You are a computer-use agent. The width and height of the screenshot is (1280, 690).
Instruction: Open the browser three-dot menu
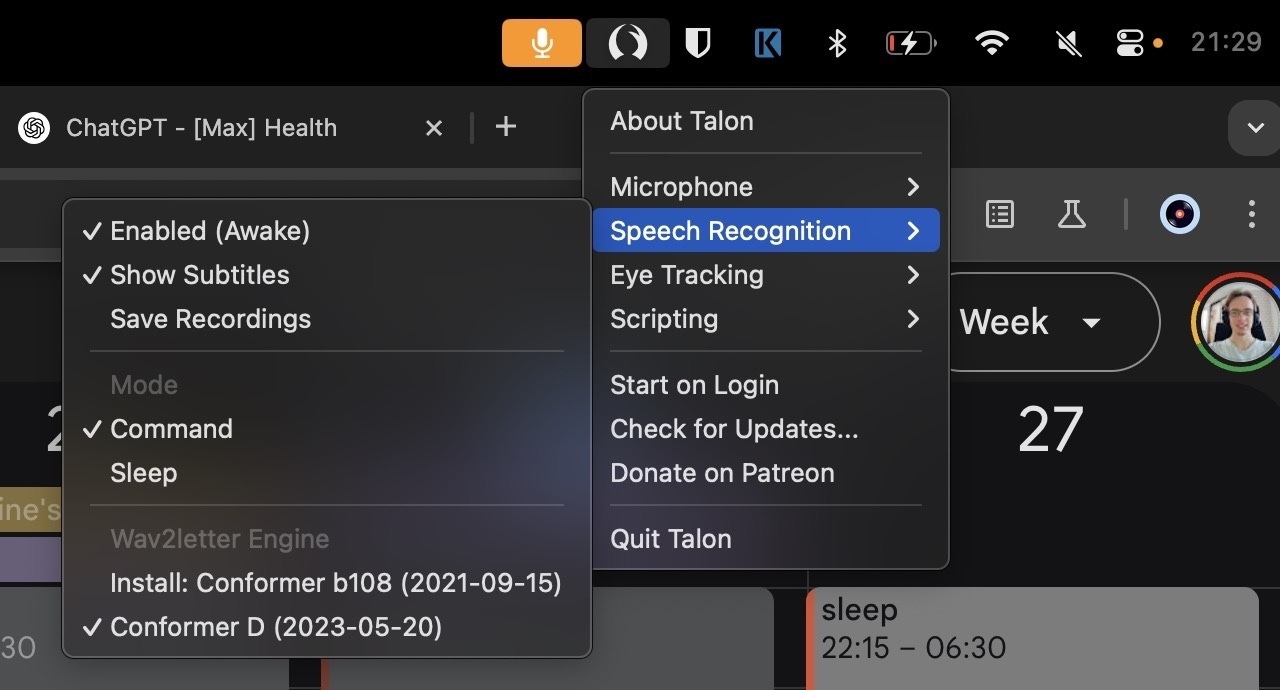[x=1252, y=214]
